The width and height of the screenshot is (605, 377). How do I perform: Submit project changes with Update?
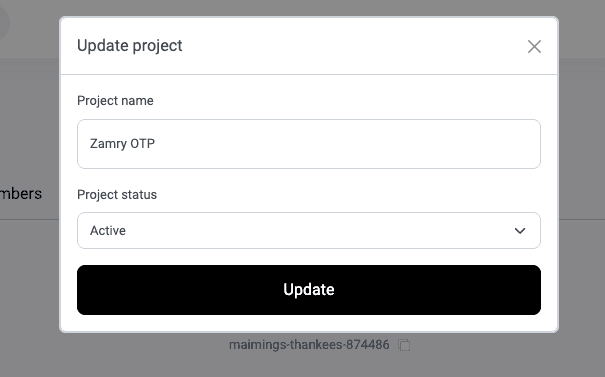(309, 290)
